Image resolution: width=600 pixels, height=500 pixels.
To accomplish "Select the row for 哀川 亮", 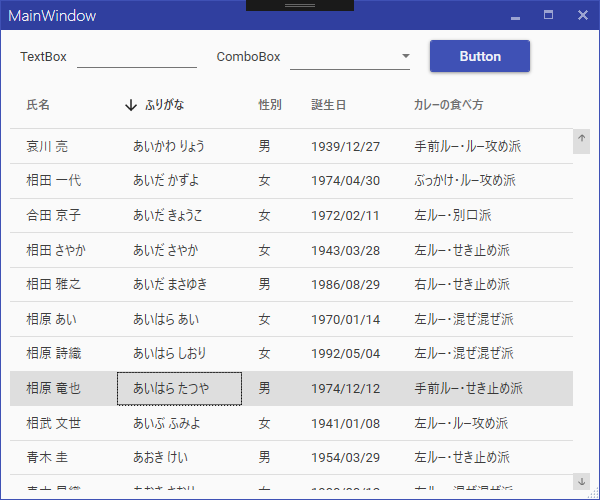I will [x=48, y=147].
